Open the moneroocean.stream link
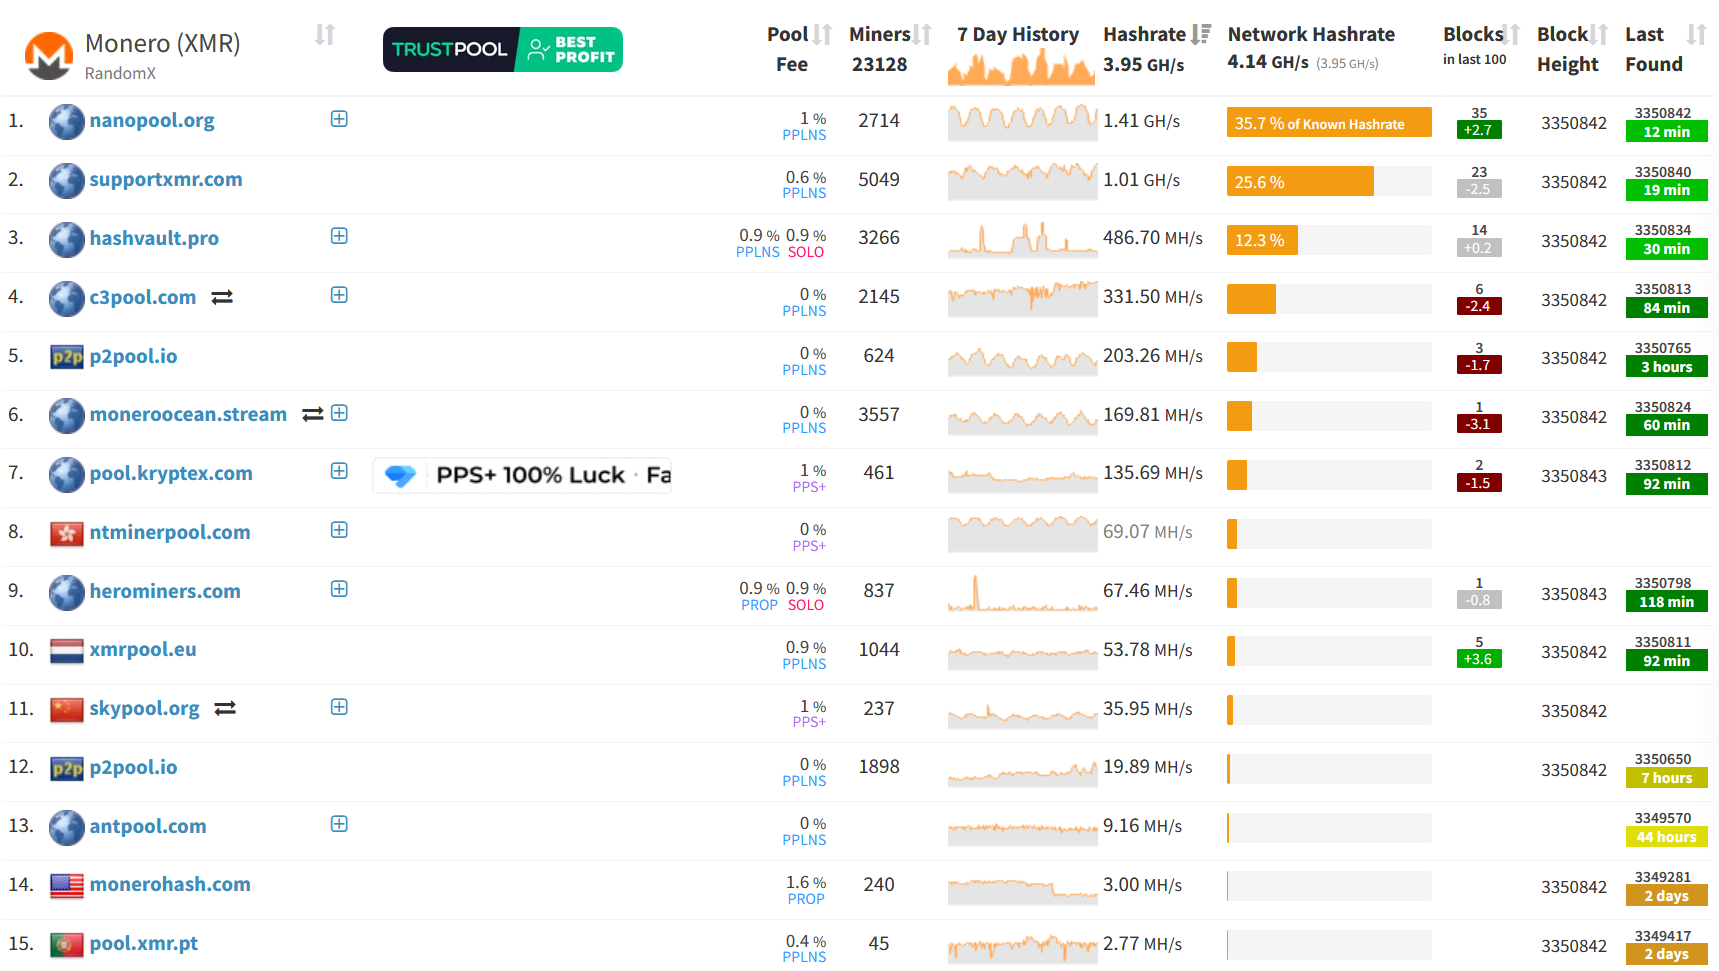The height and width of the screenshot is (971, 1719). [x=188, y=414]
